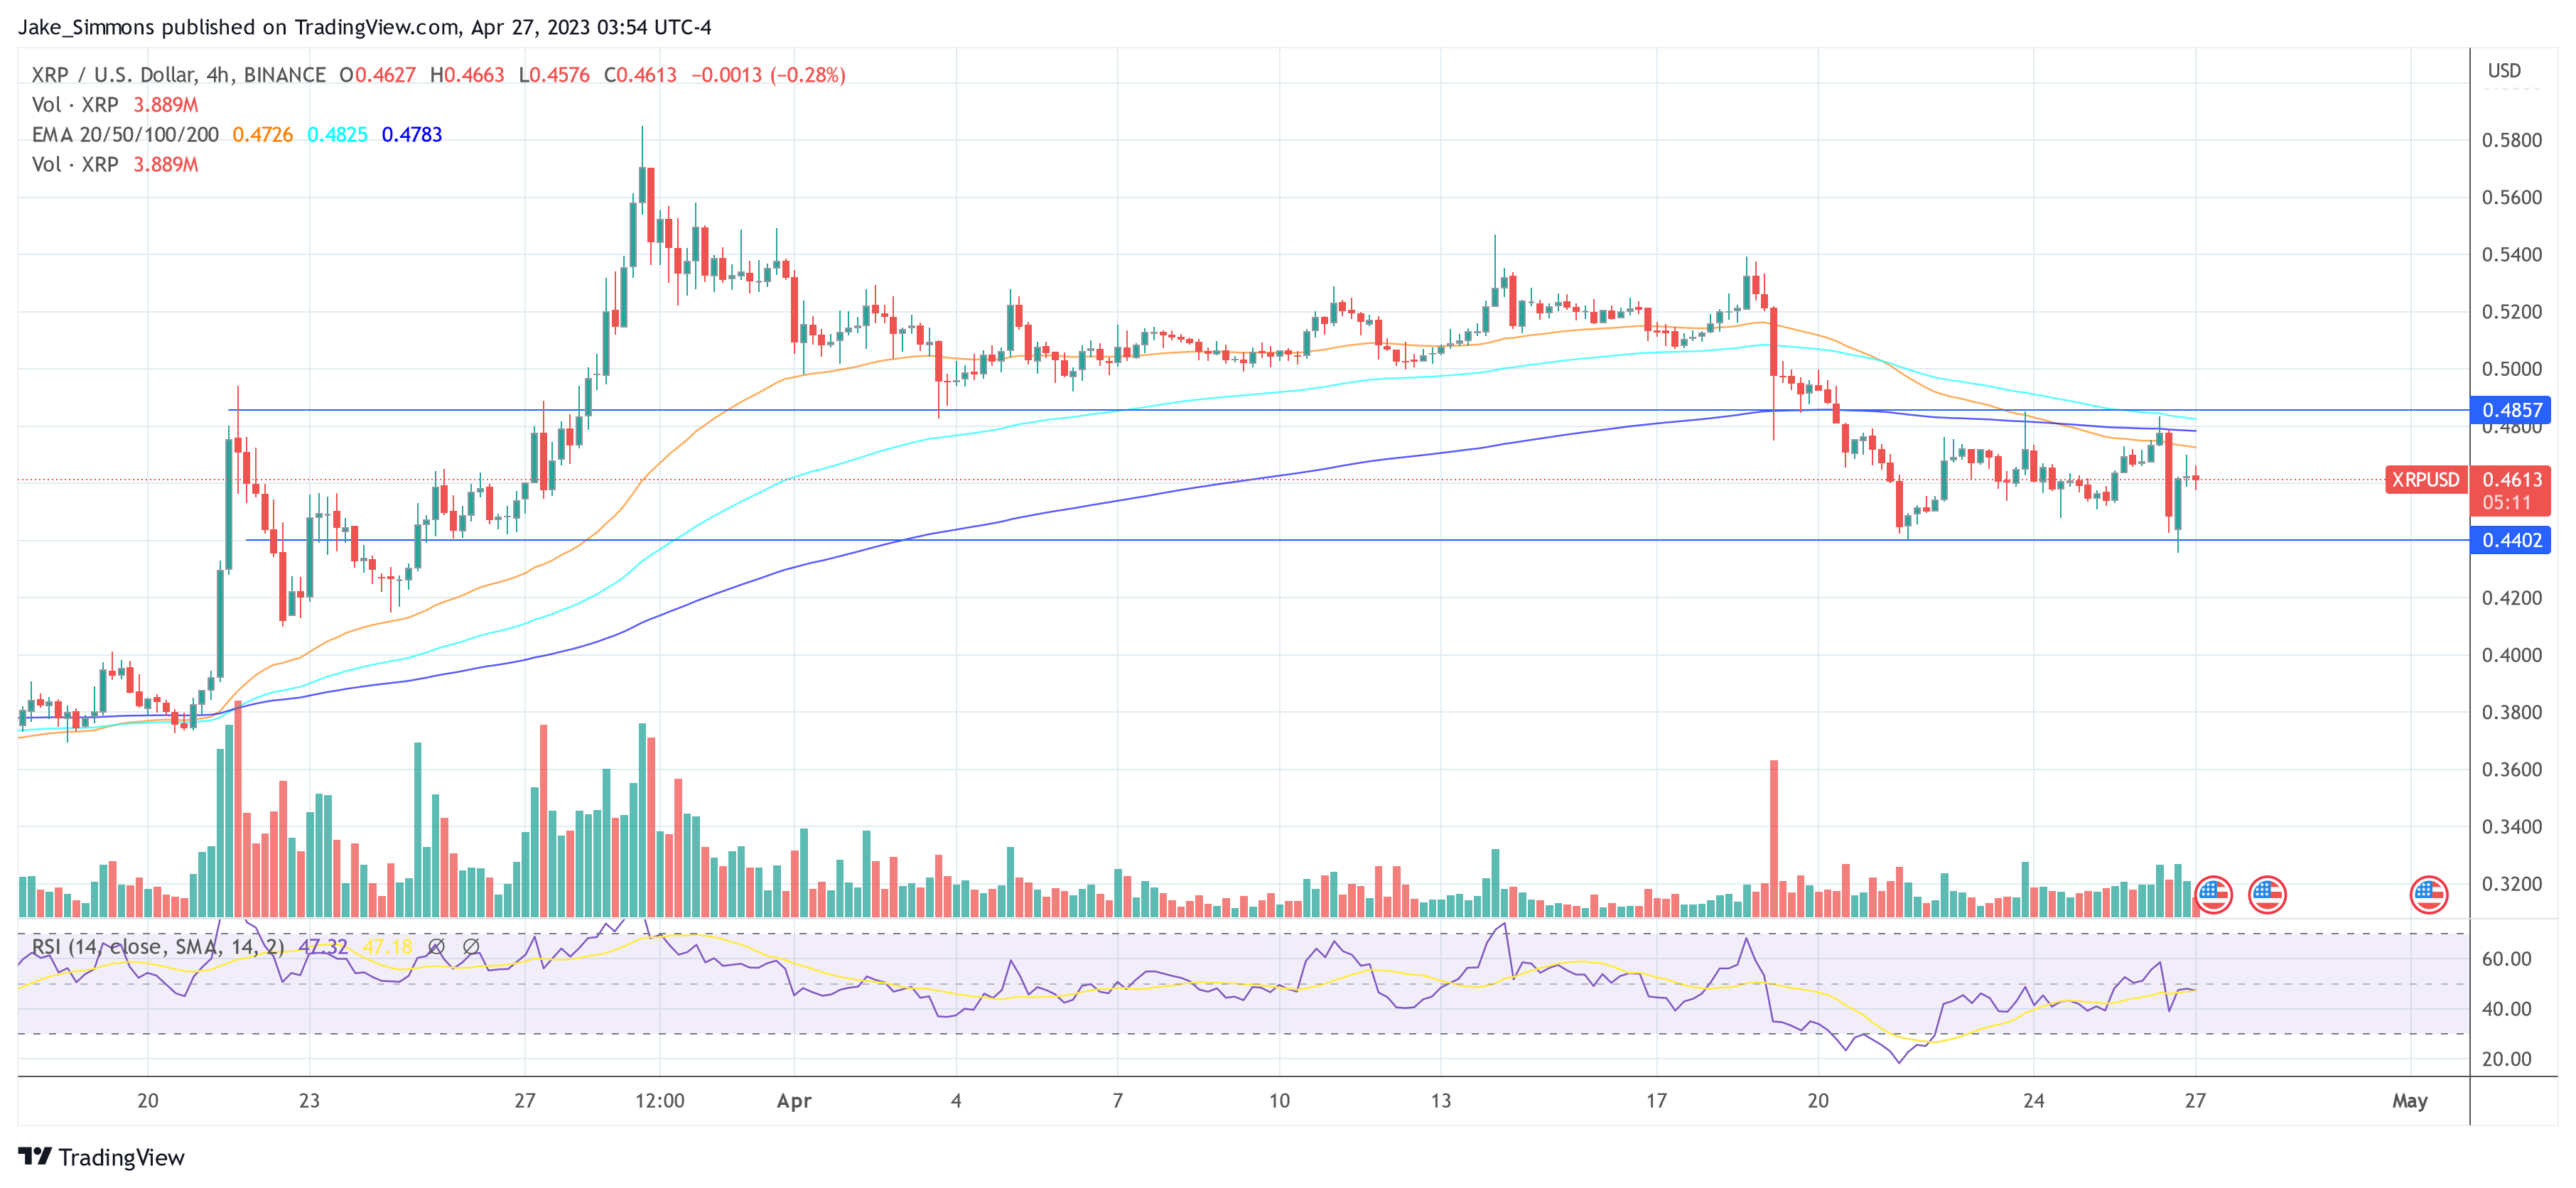Screen dimensions: 2576x1188
Task: Click the RSI axis label 20.00
Action: pyautogui.click(x=2507, y=1059)
